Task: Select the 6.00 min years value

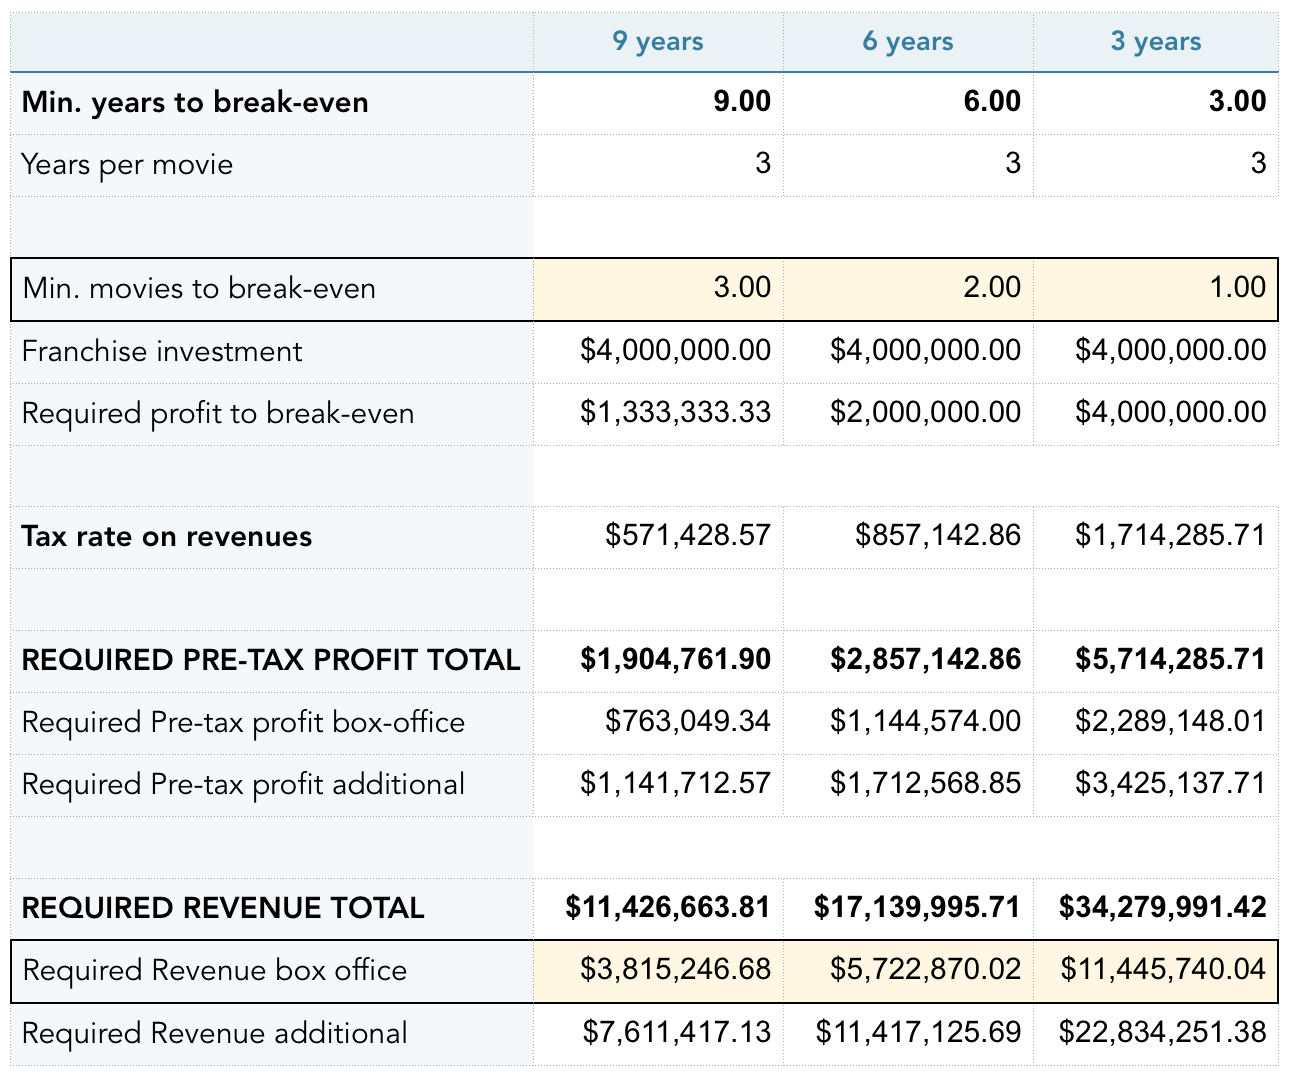Action: coord(908,102)
